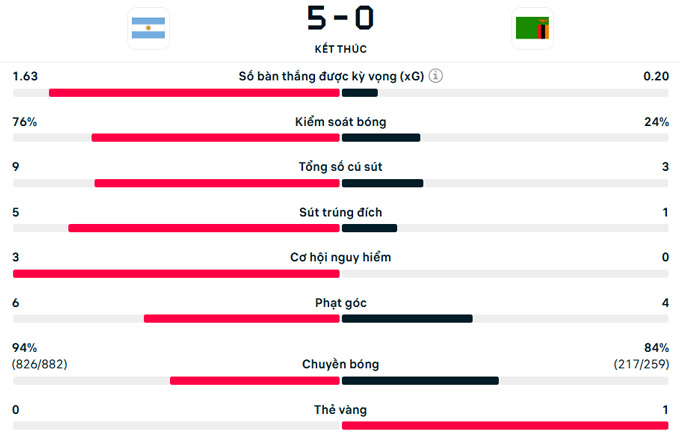Select the Tổng số cú sút row label
Viewport: 680px width, 439px height.
coord(340,167)
